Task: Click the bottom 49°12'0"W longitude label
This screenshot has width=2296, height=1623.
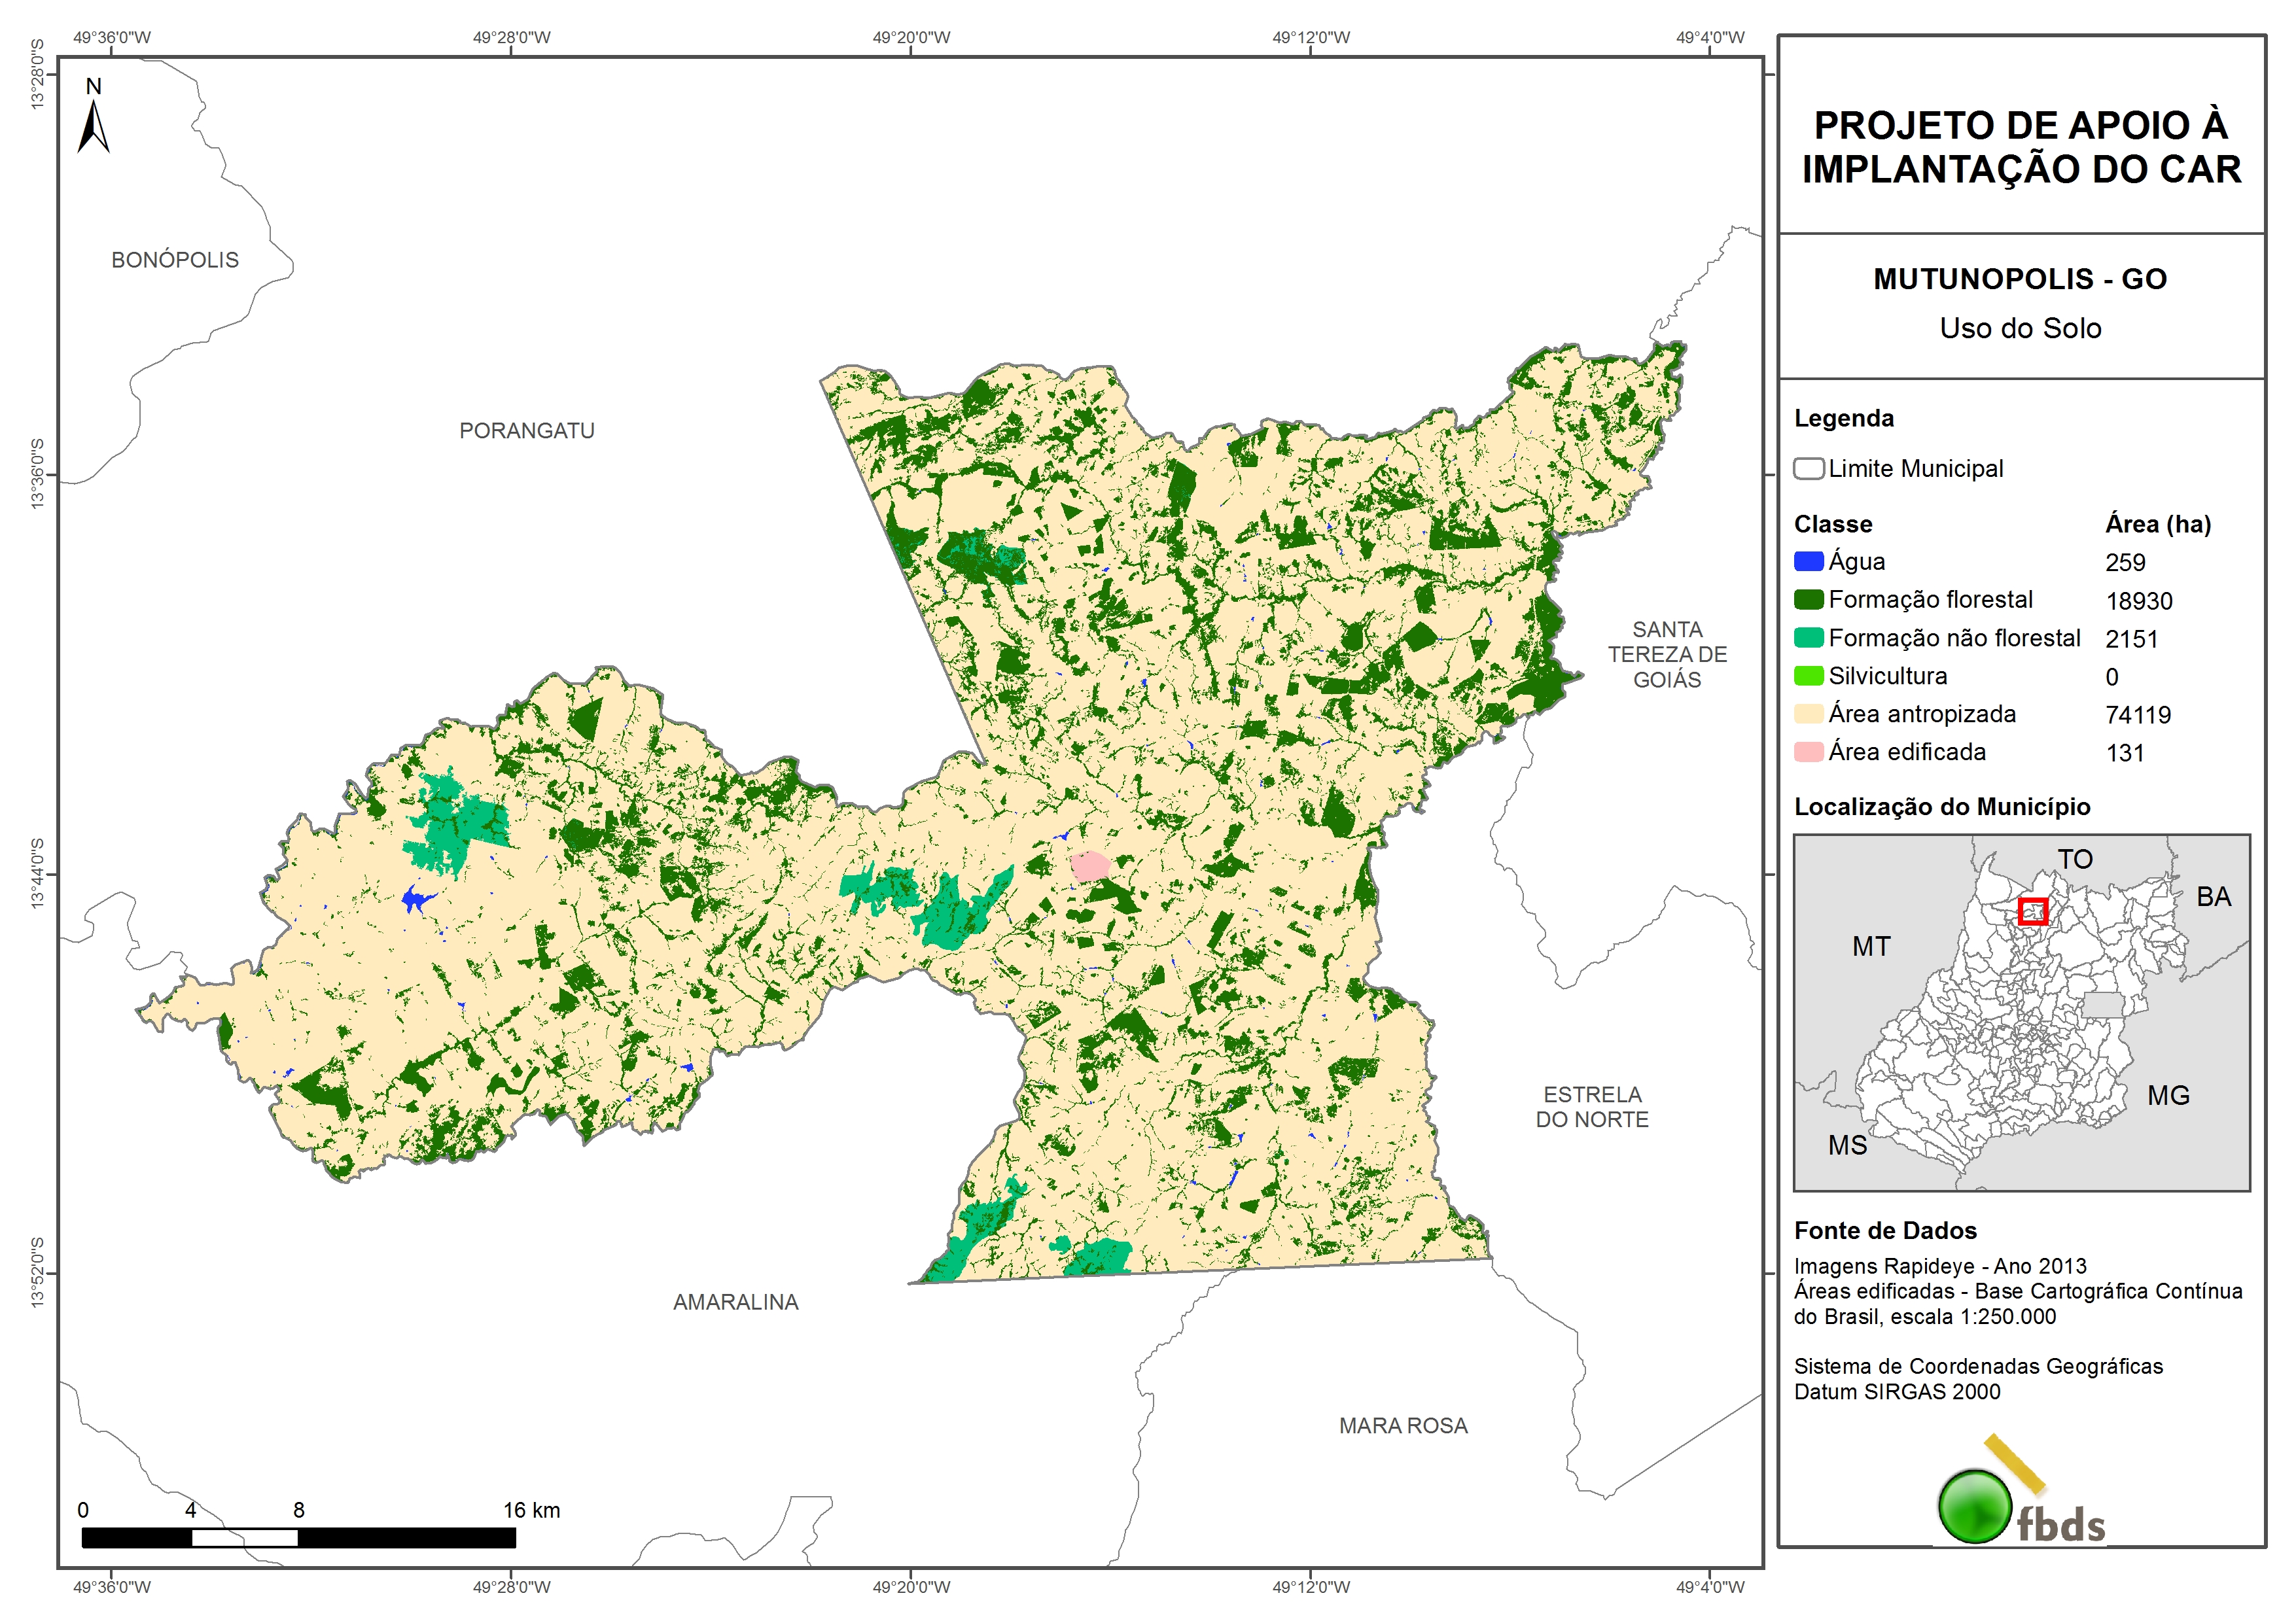Action: pos(1311,1587)
